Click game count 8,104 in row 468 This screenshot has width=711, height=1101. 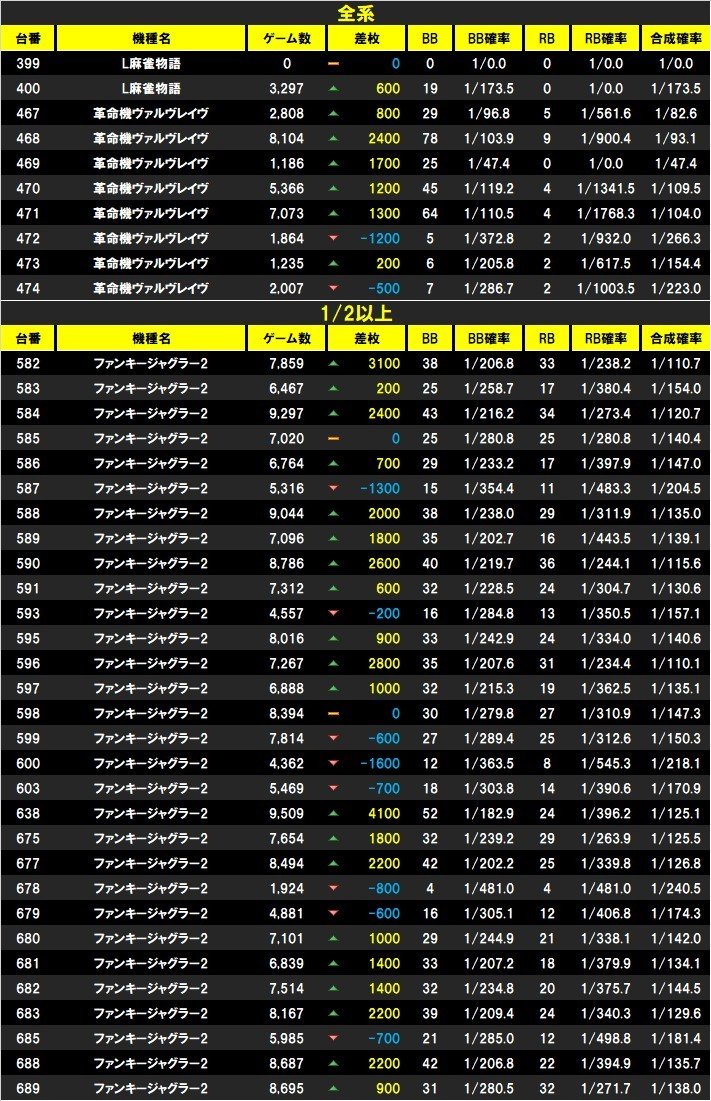(286, 139)
